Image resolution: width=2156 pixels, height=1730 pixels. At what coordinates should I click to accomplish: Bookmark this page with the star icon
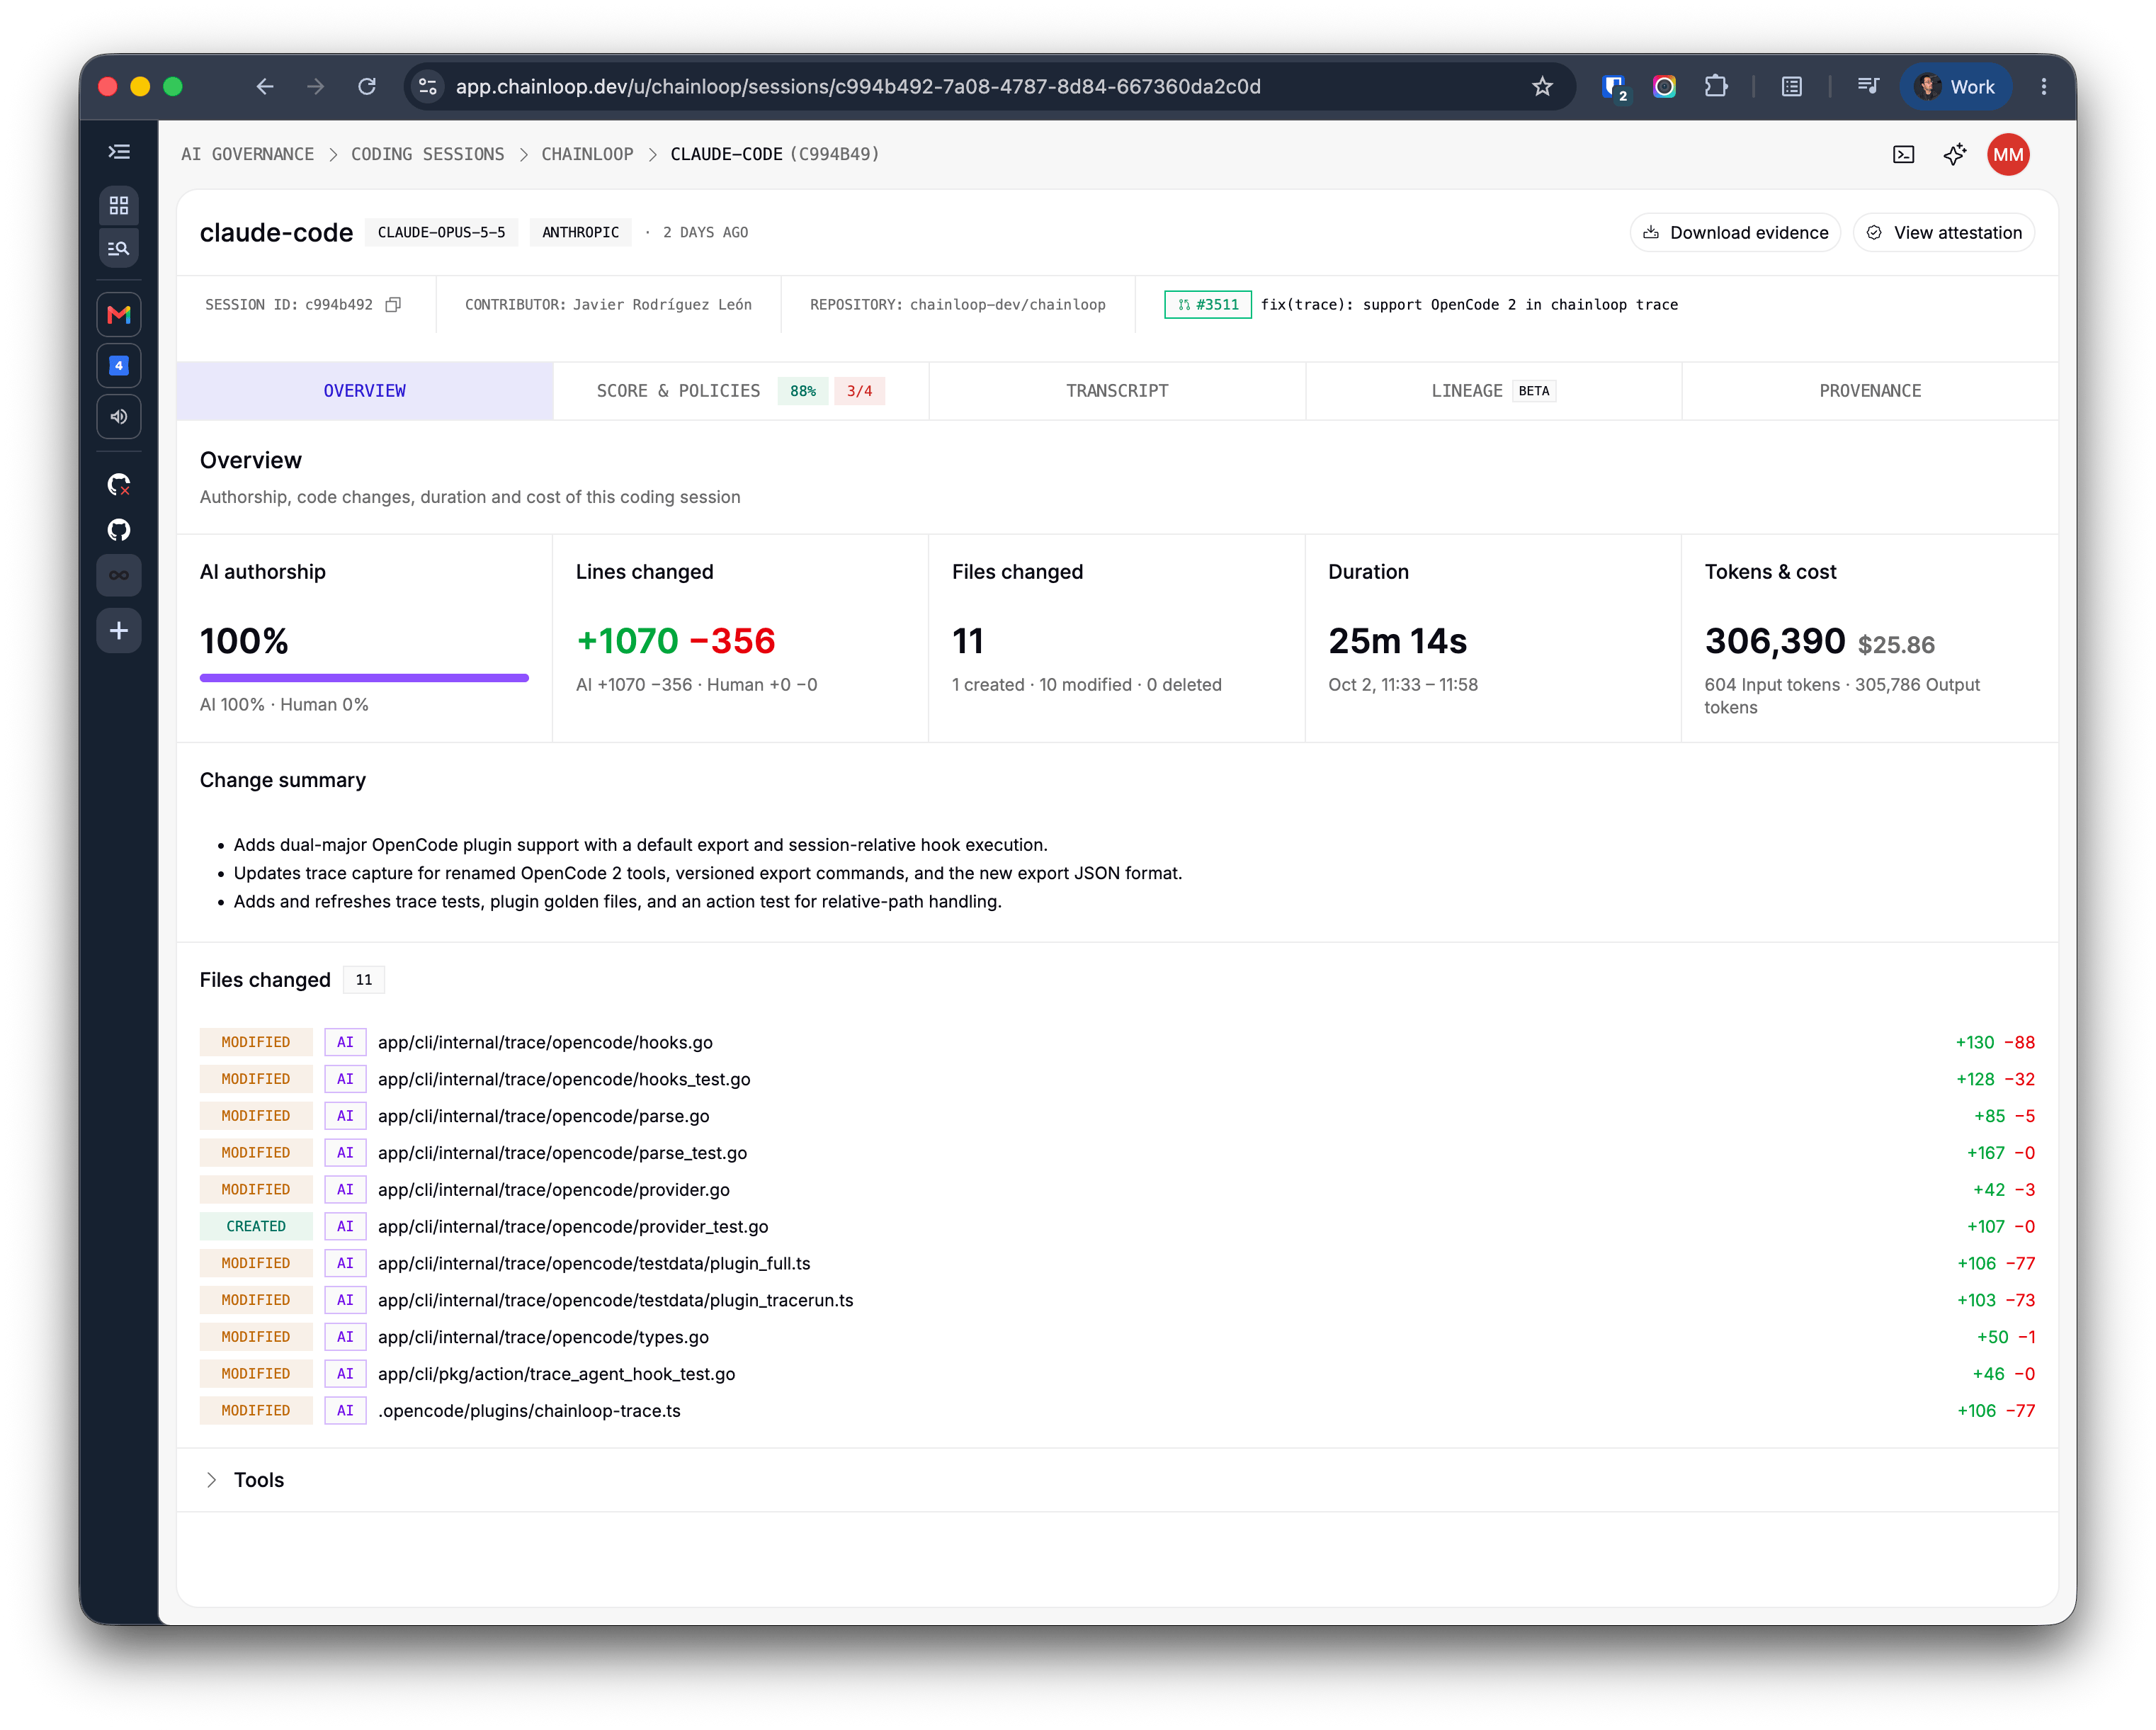click(1542, 87)
